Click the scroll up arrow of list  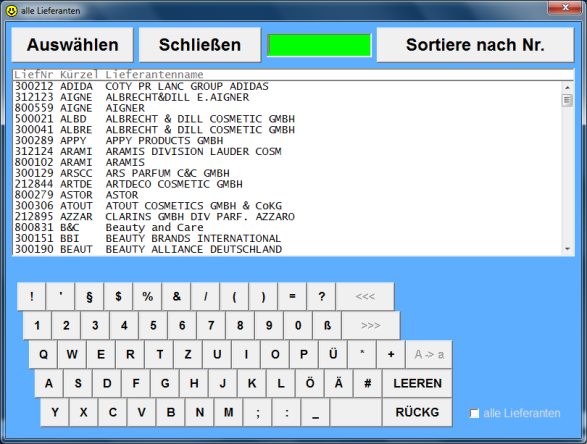(x=567, y=87)
